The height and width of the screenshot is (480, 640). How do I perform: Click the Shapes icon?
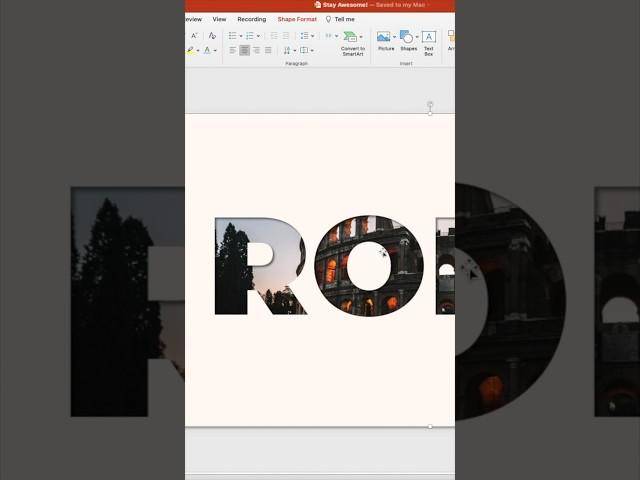pos(406,37)
